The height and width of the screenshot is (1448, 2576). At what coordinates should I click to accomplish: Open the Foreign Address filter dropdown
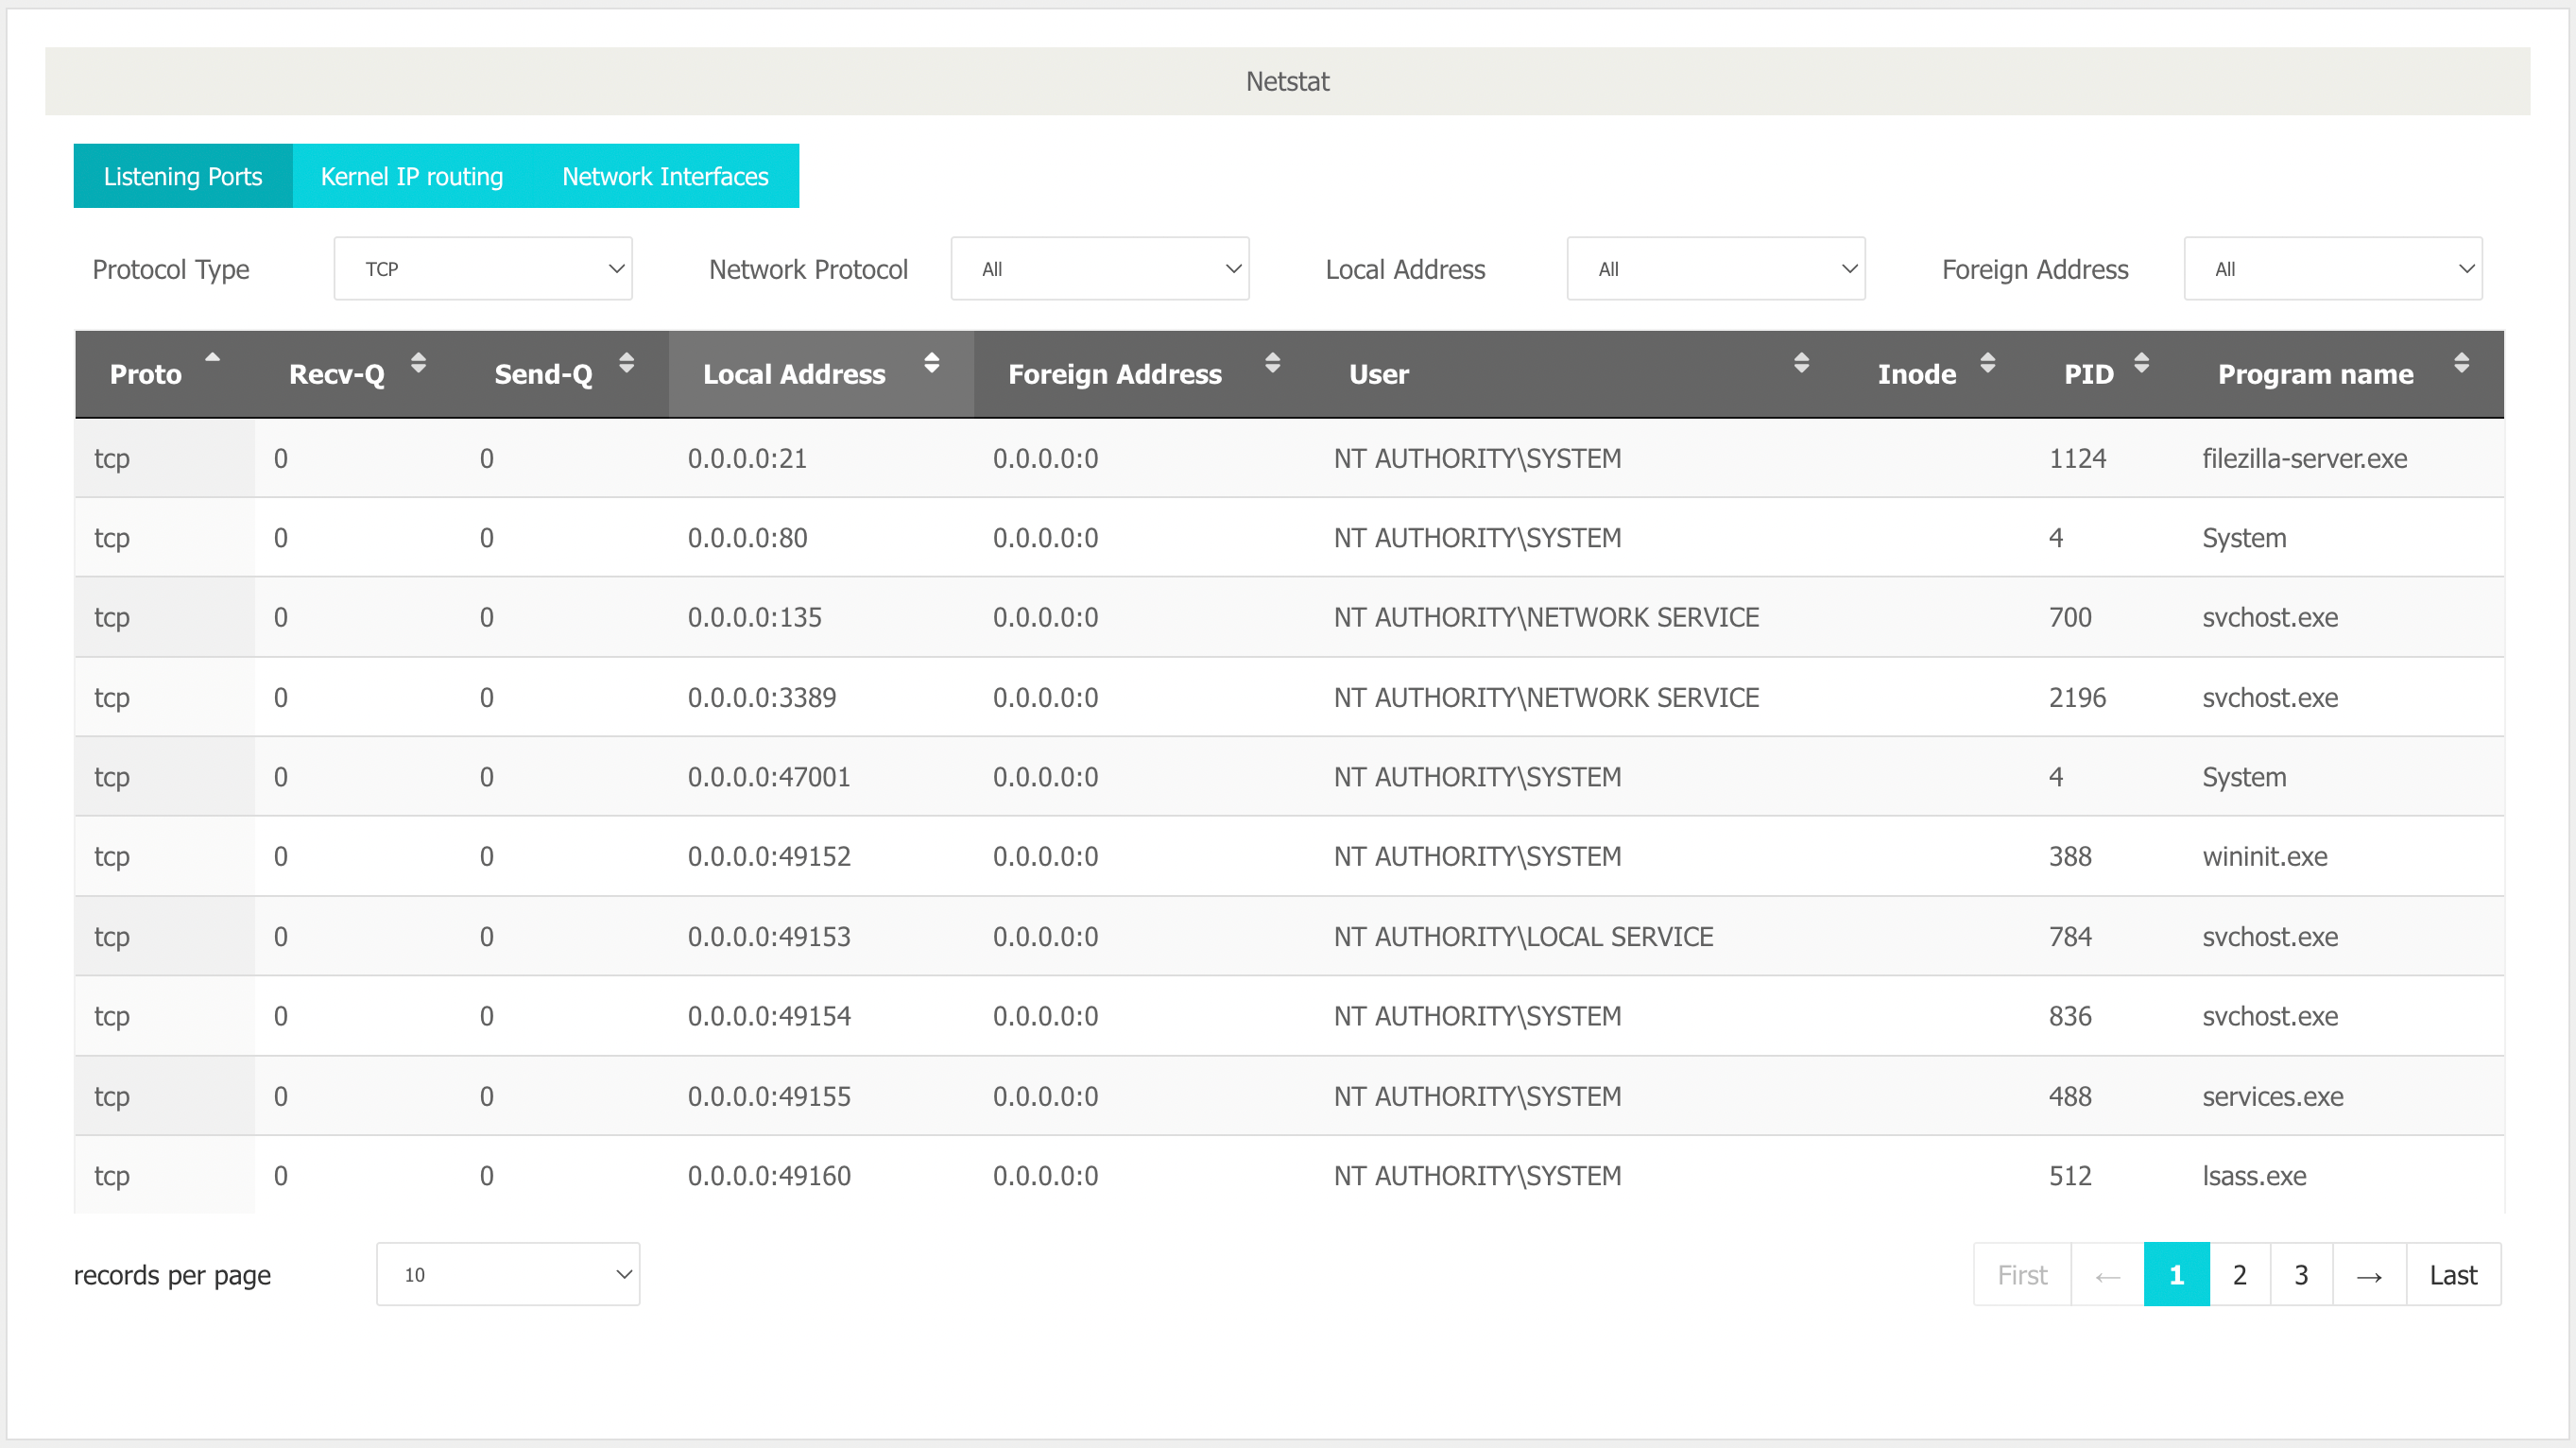click(2333, 269)
